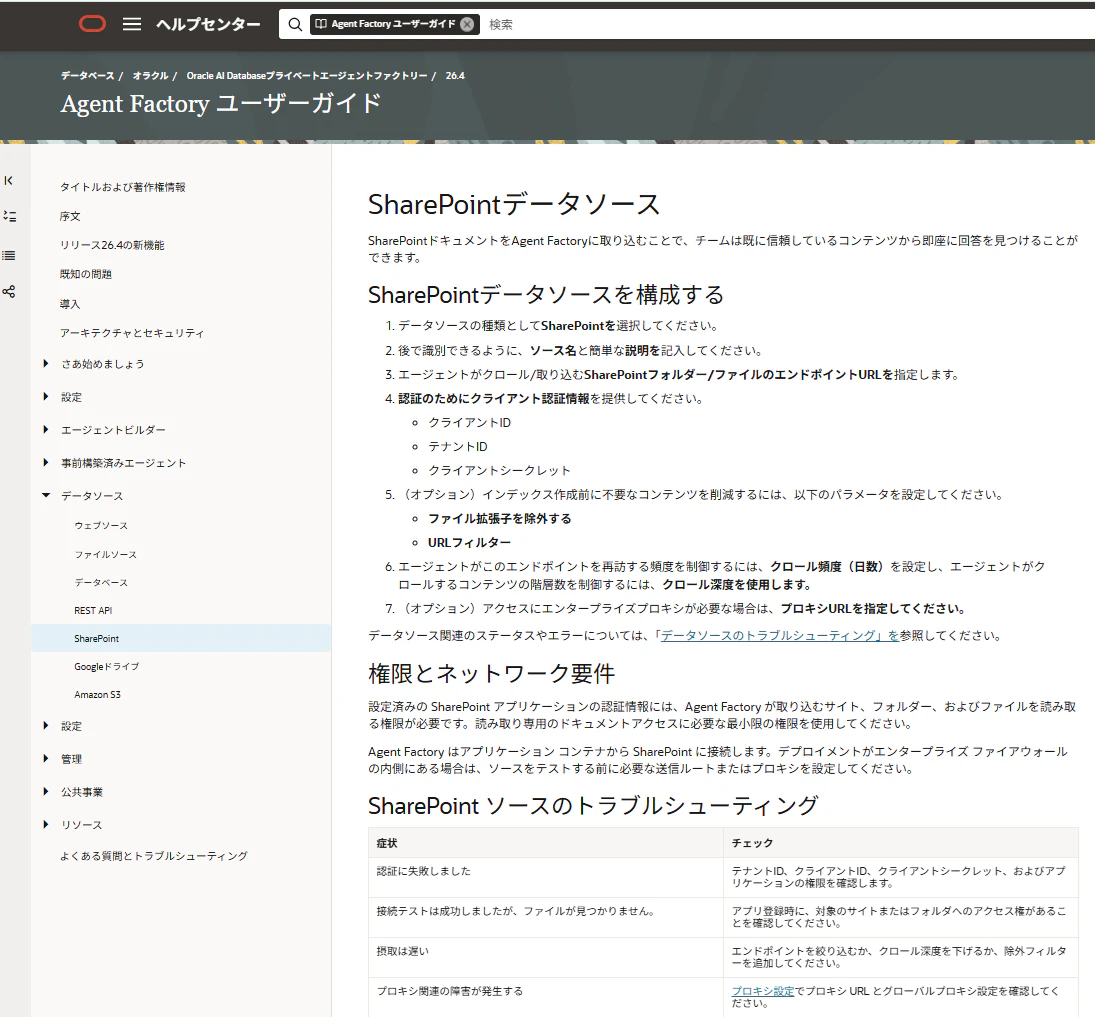Click the URLフィルター bullet item
The height and width of the screenshot is (1017, 1095).
pyautogui.click(x=469, y=543)
